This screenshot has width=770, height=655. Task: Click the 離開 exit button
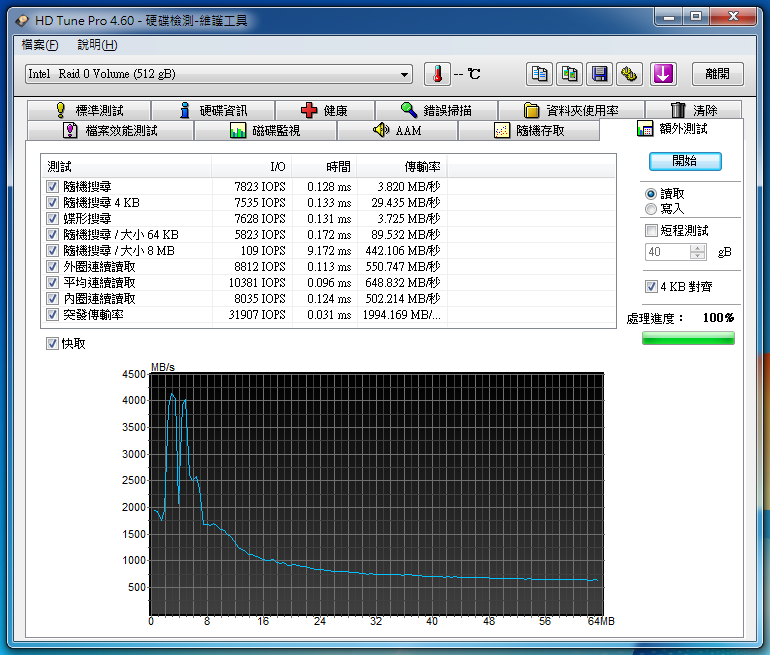click(717, 74)
